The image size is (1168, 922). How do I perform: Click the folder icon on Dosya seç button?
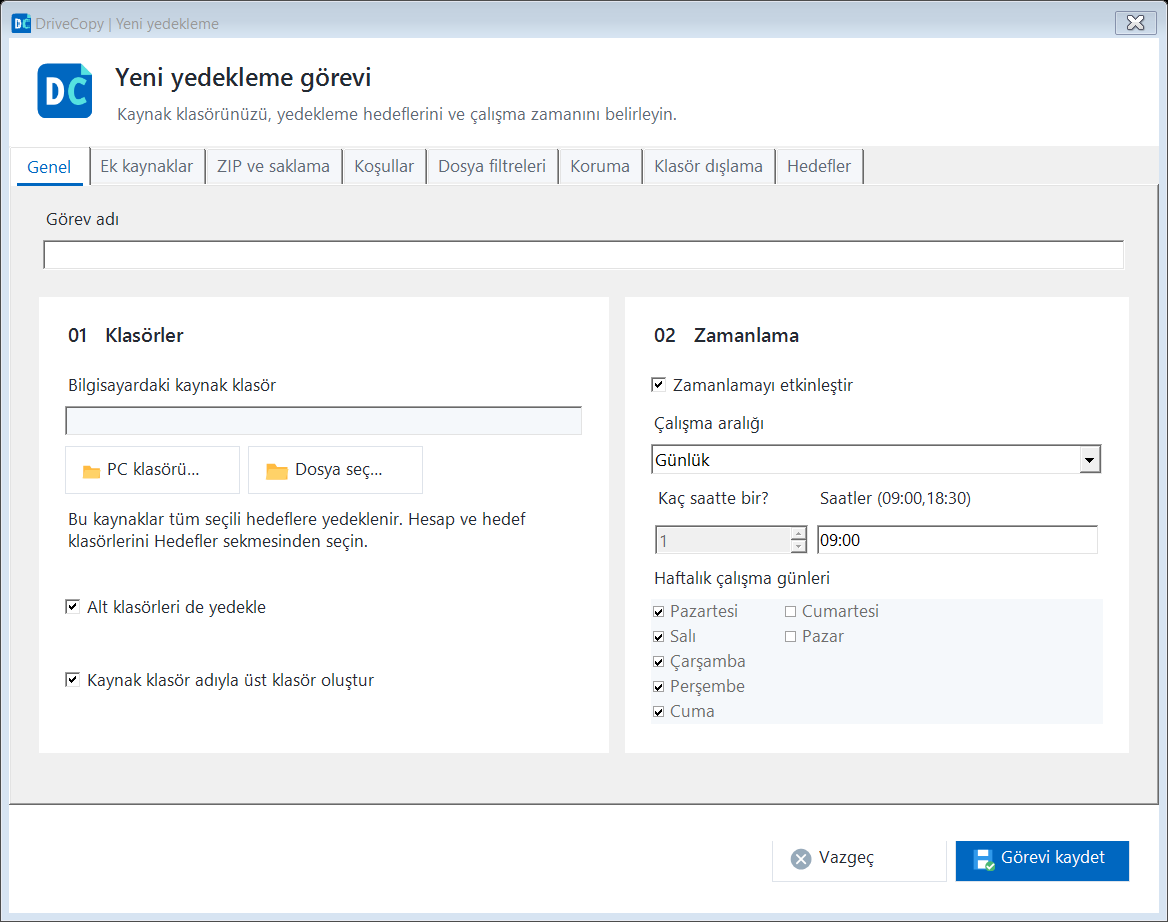pyautogui.click(x=277, y=471)
